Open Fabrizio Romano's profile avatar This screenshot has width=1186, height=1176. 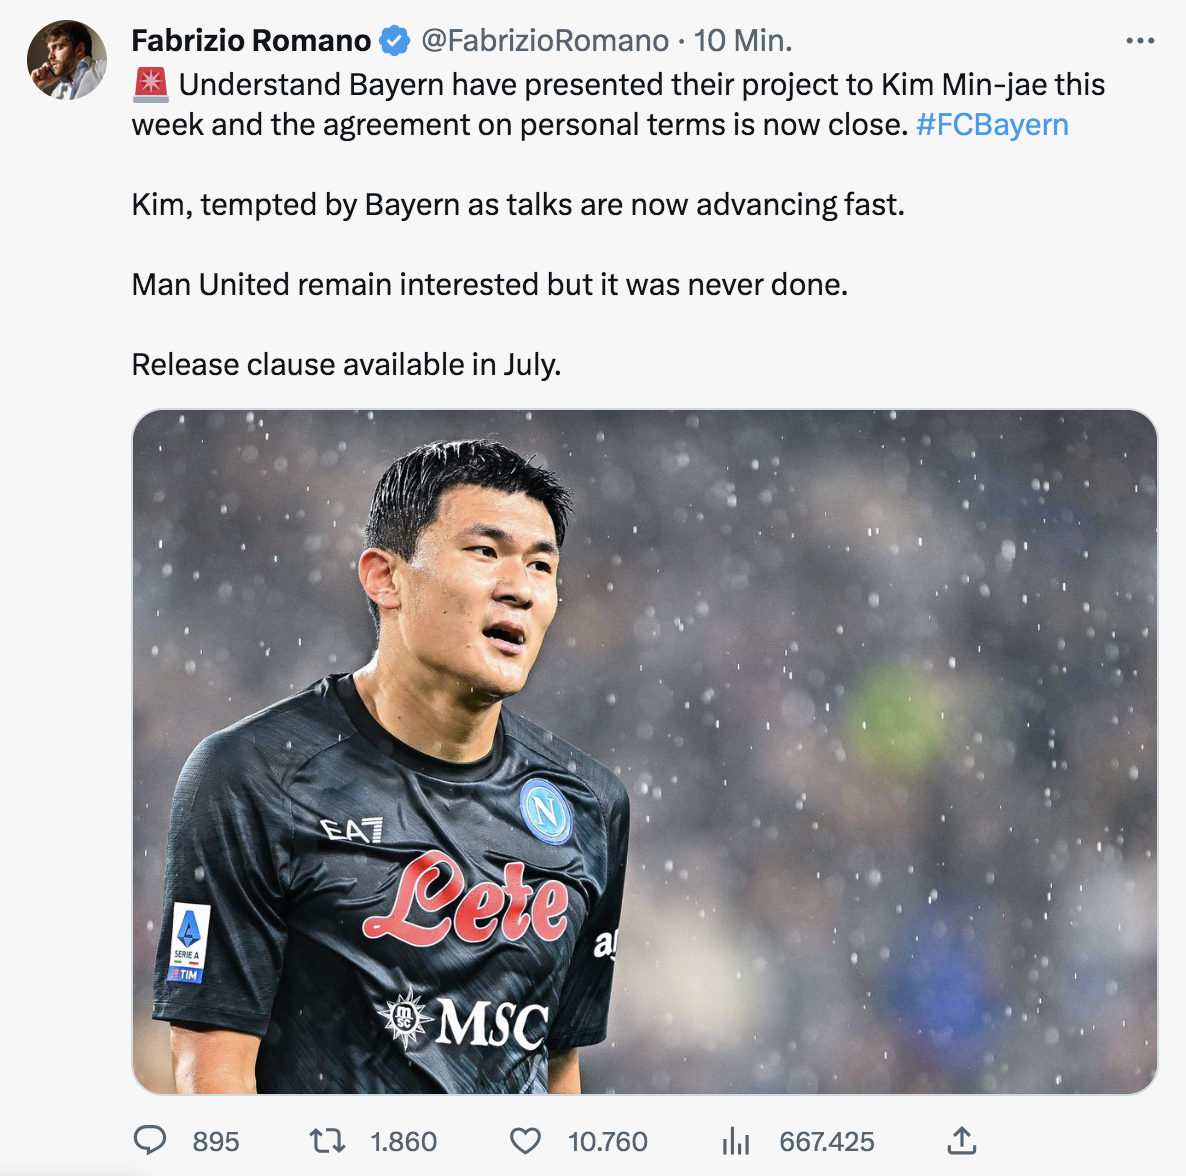point(66,60)
